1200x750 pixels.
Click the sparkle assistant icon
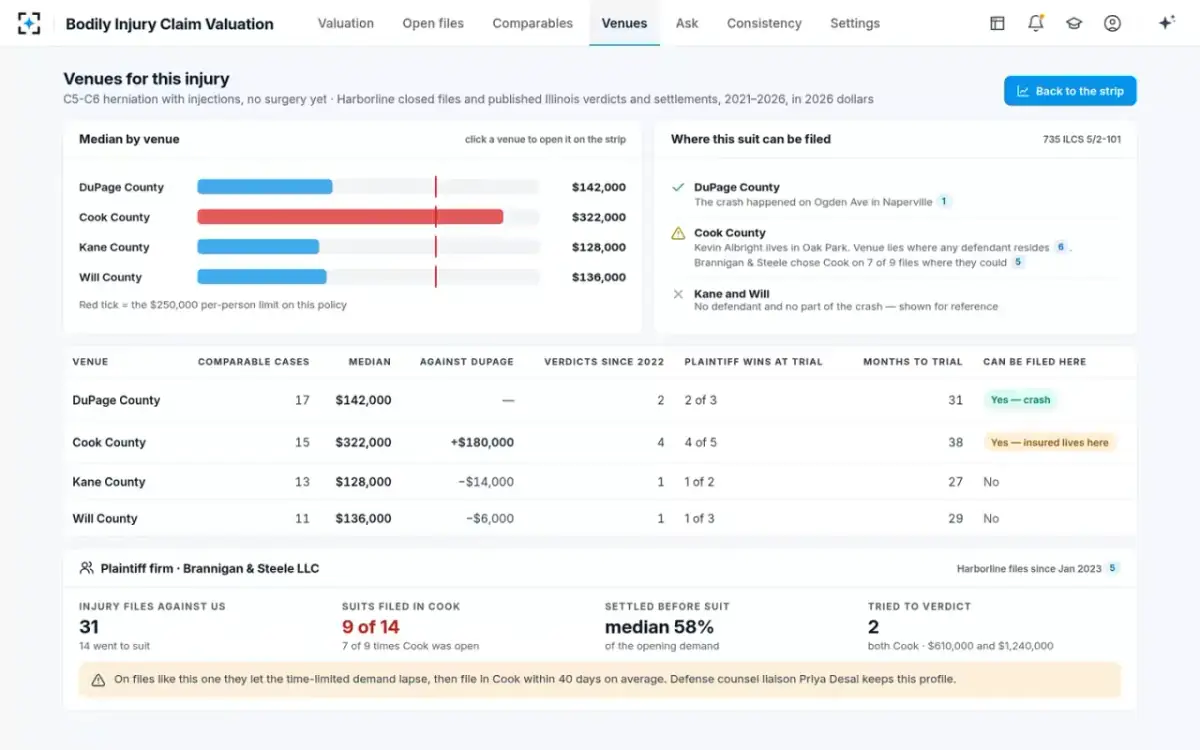1166,23
